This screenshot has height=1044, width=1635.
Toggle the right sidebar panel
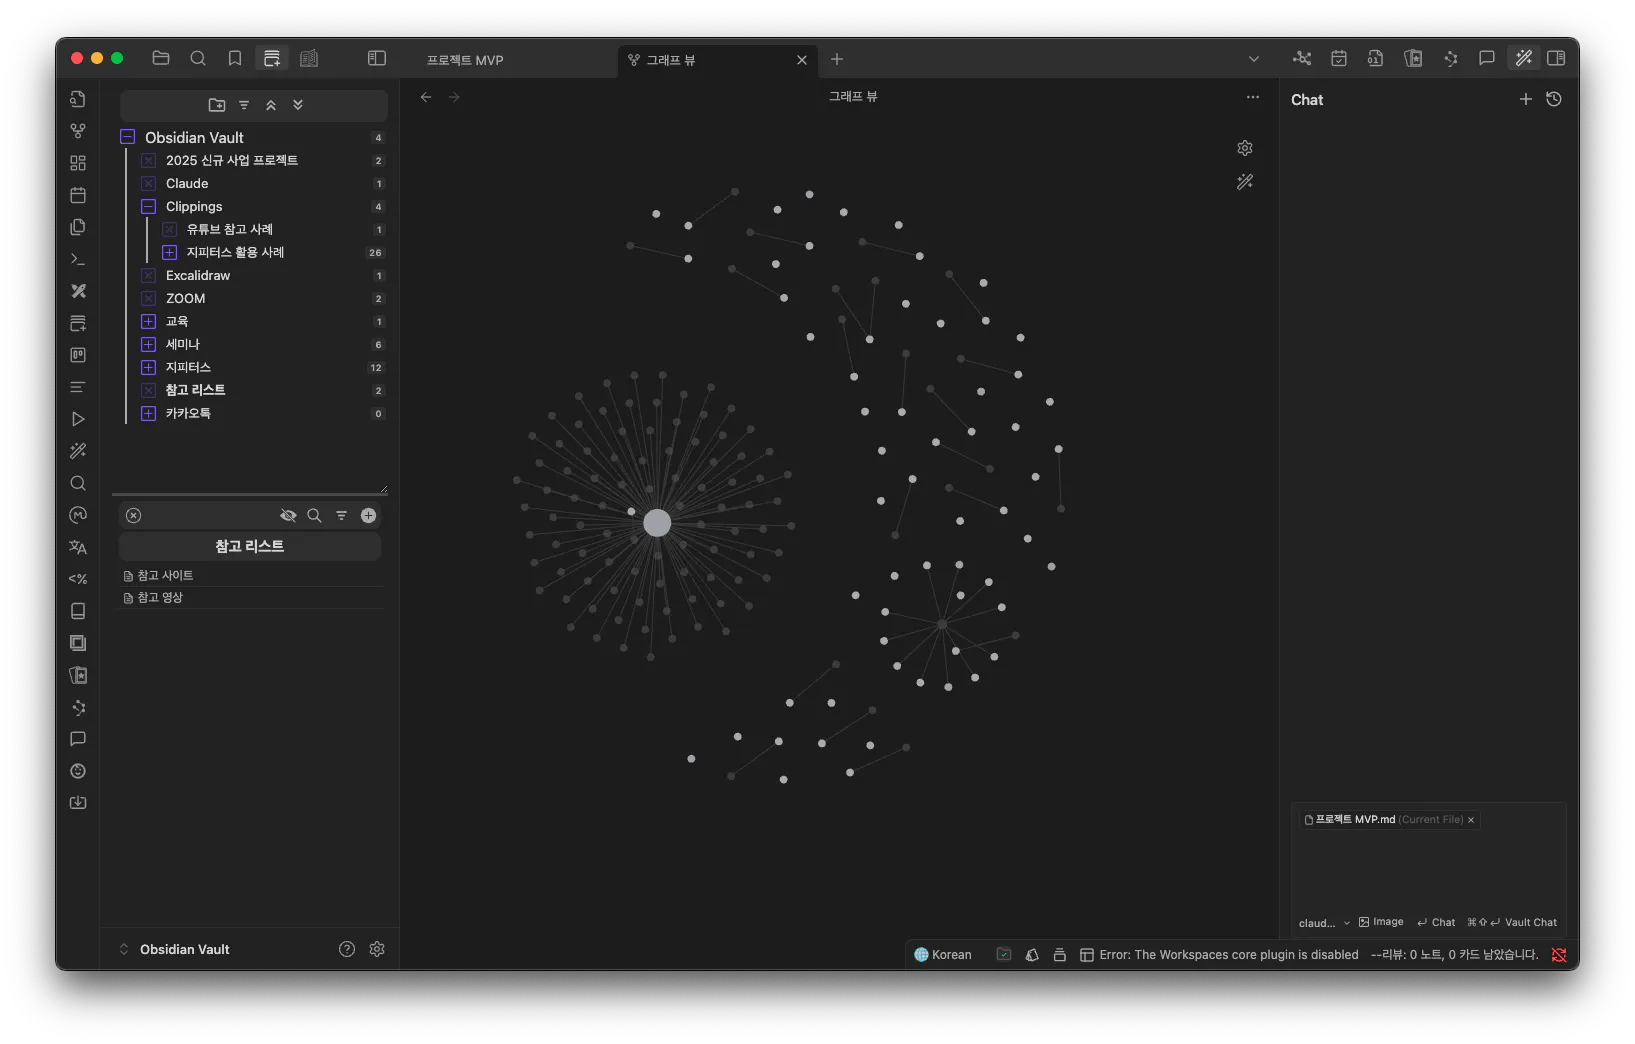tap(1556, 58)
